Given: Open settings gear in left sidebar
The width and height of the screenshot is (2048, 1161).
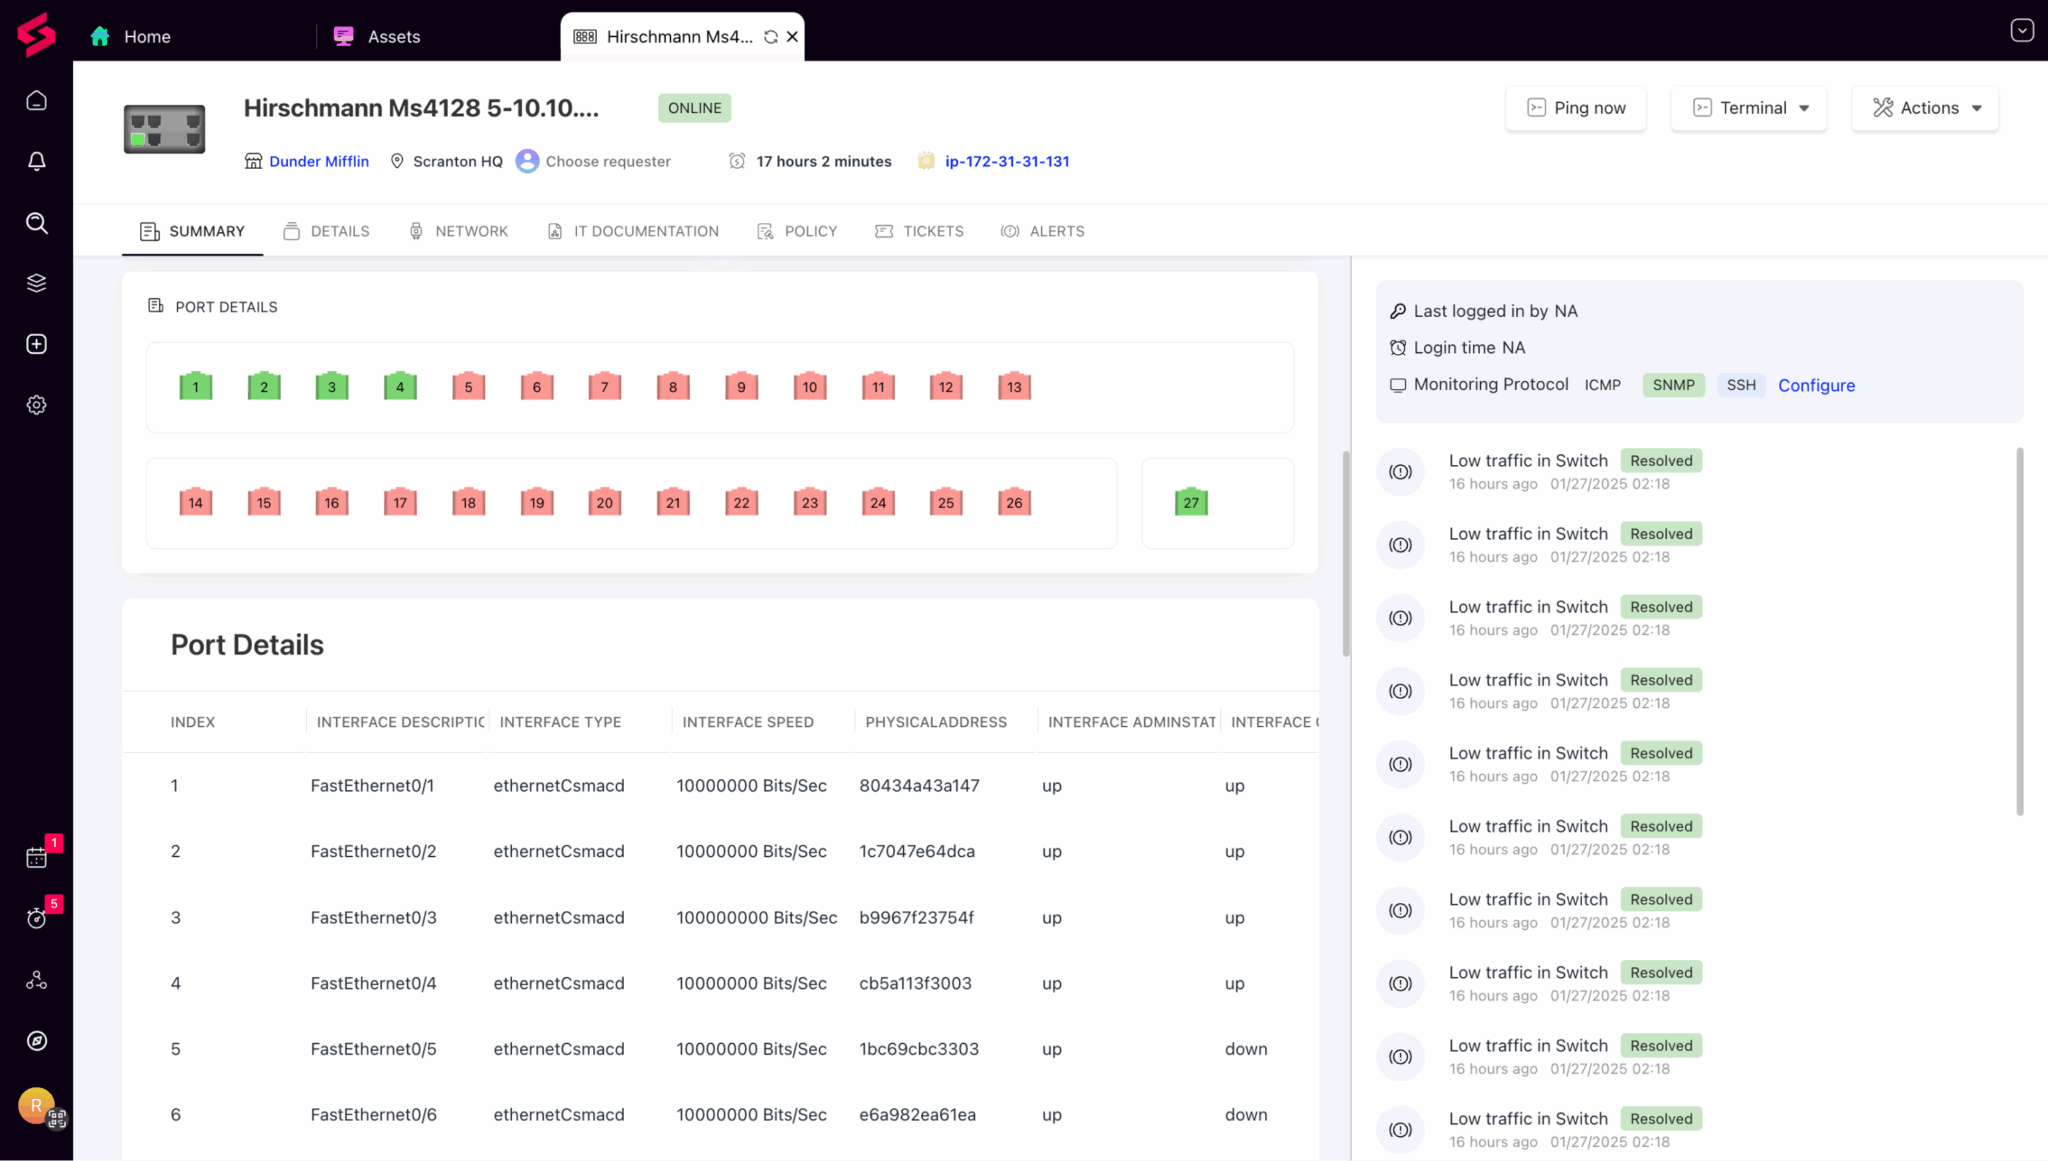Looking at the screenshot, I should tap(37, 405).
